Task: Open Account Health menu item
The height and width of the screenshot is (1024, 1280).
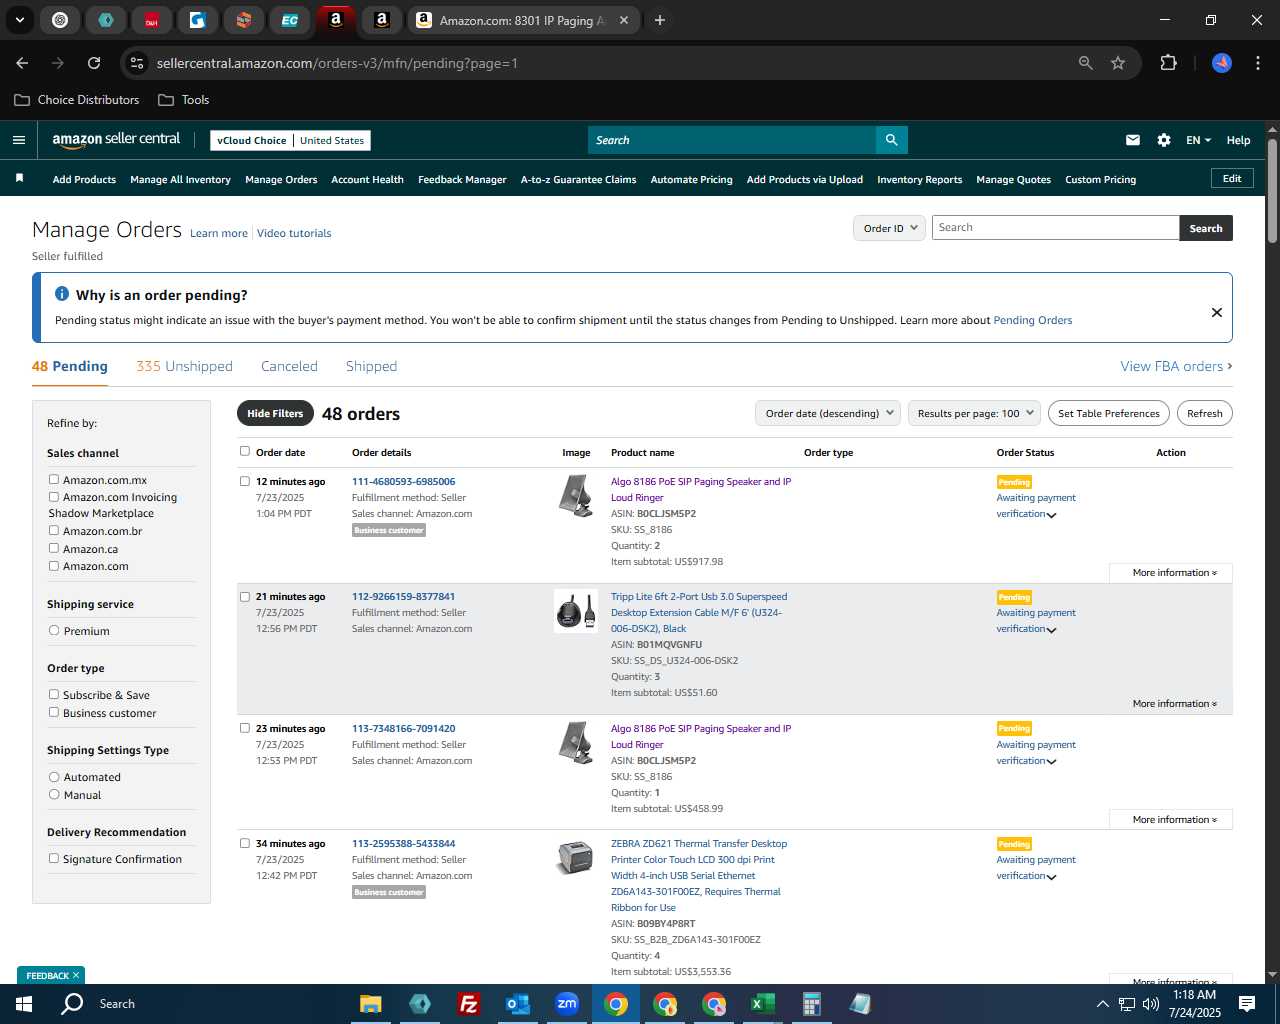Action: tap(367, 180)
